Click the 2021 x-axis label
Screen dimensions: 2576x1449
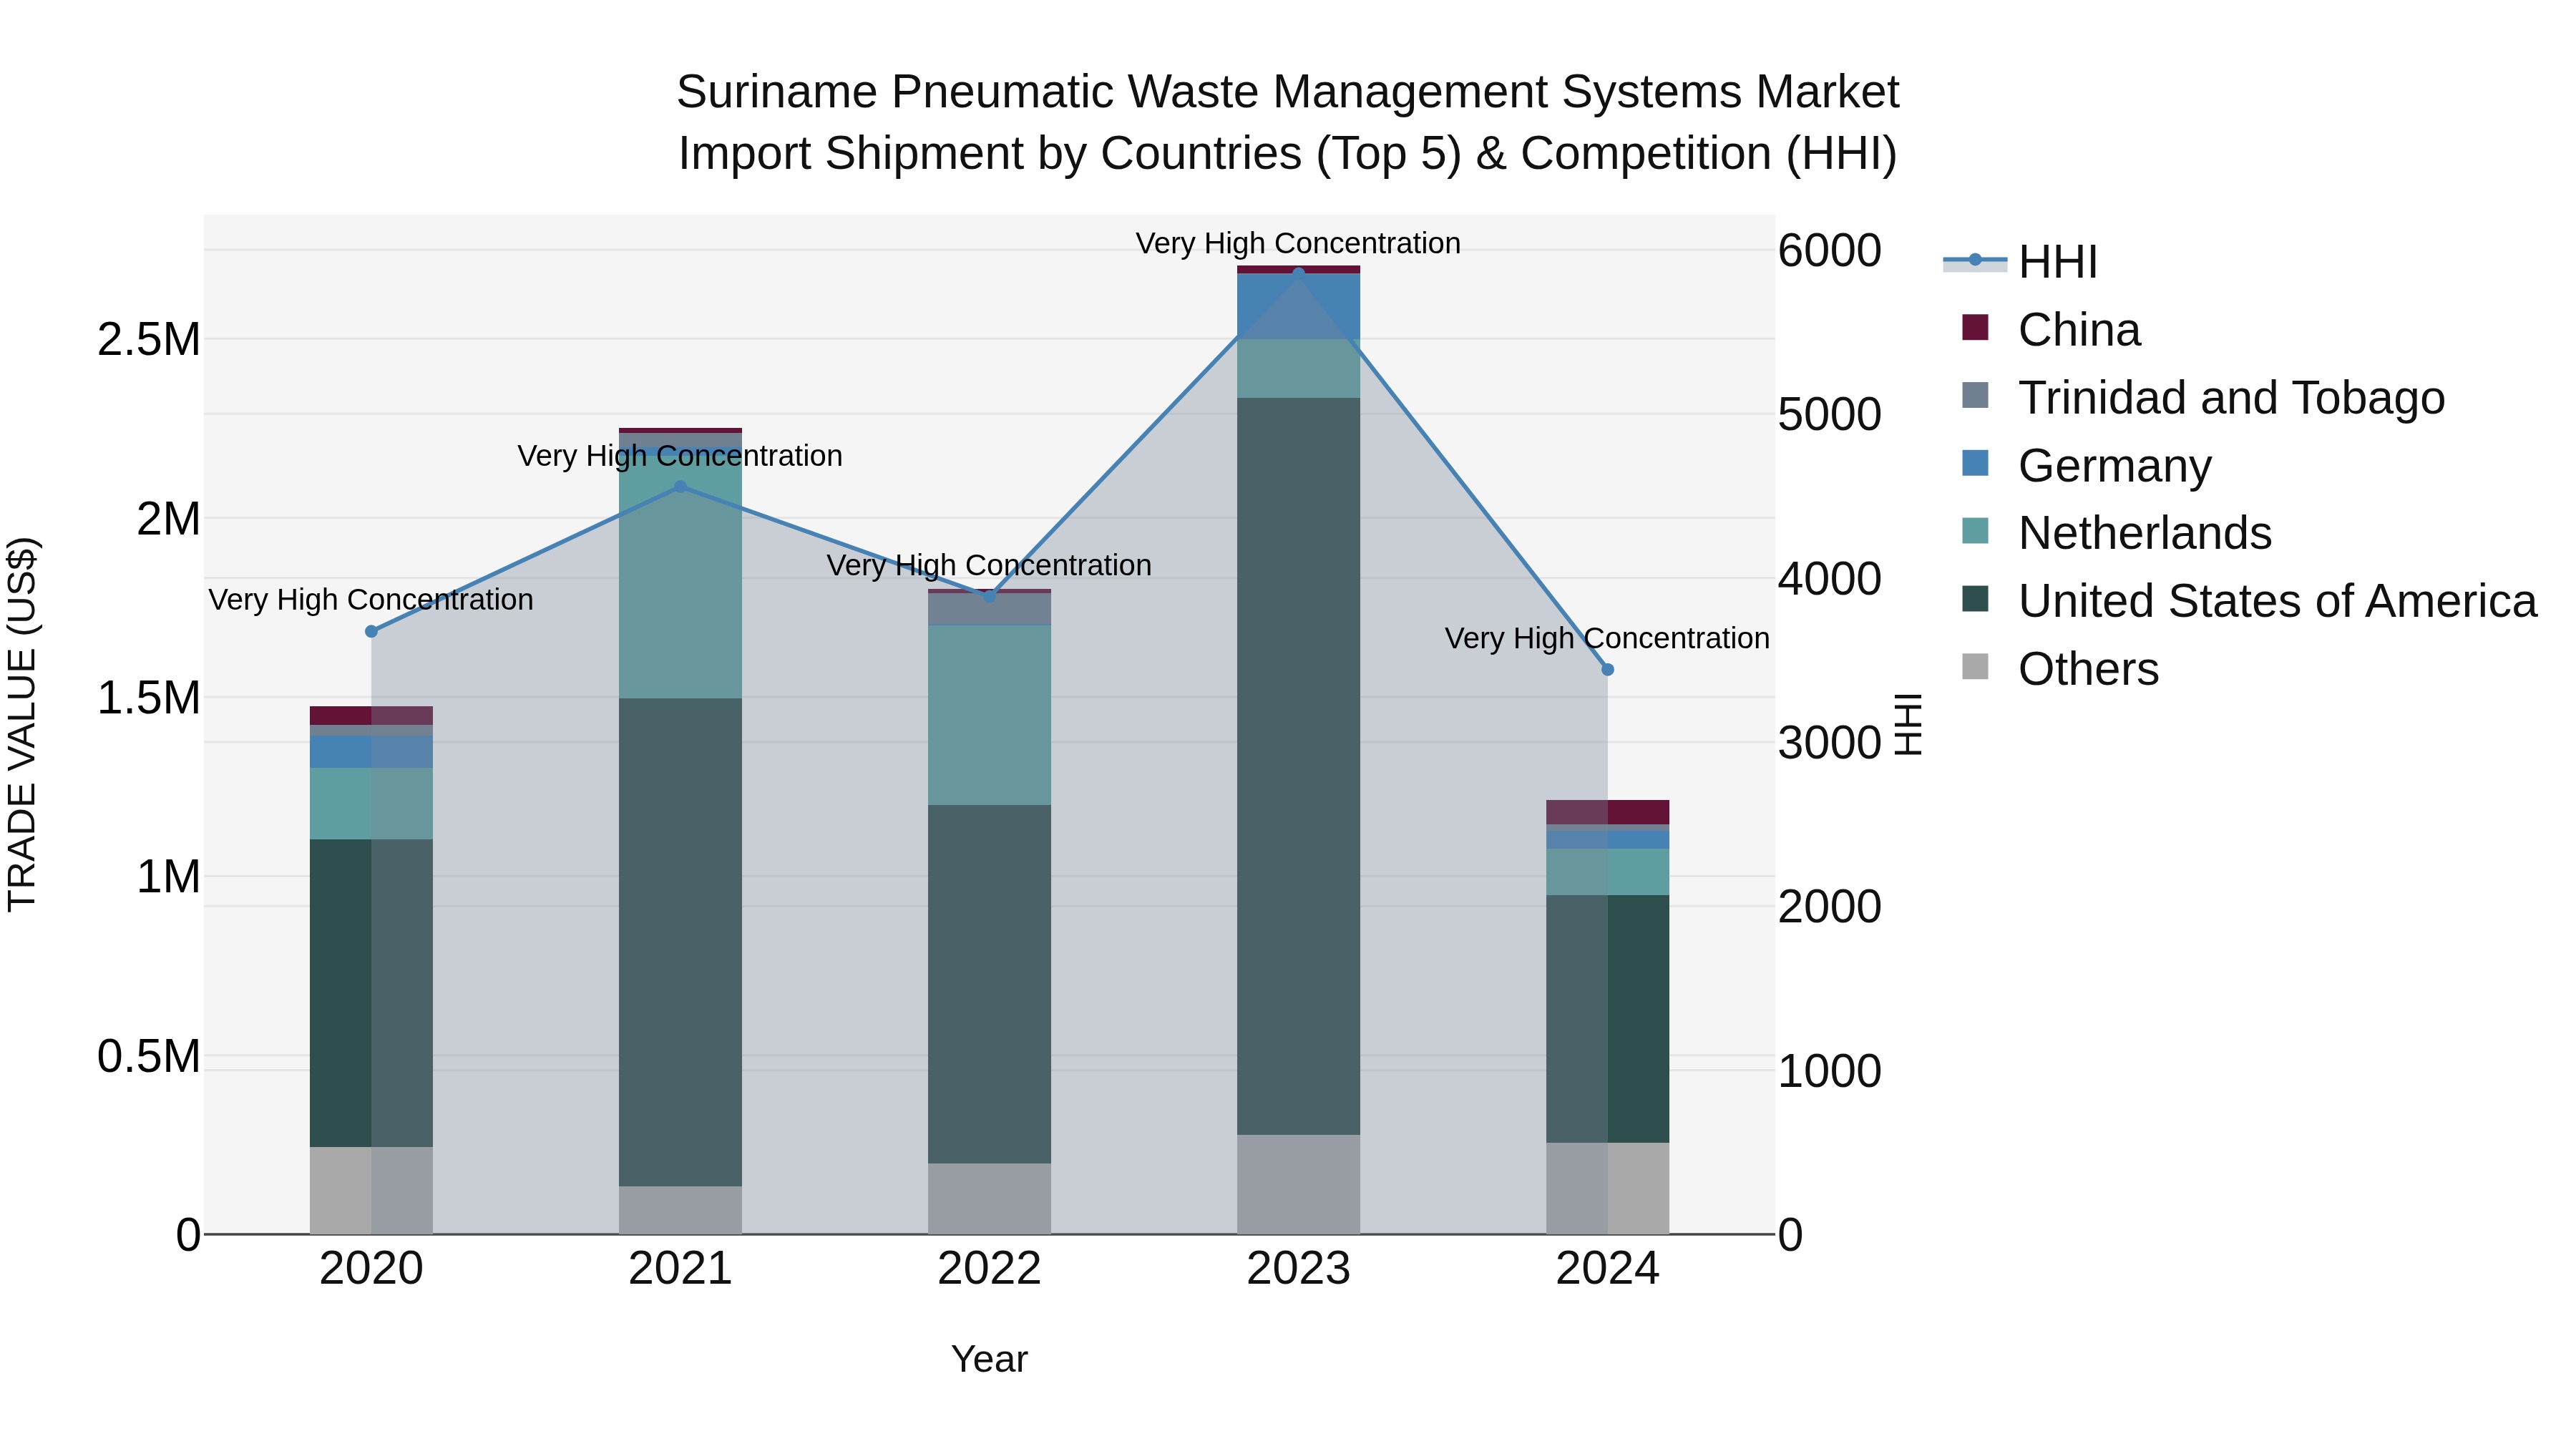coord(680,1269)
